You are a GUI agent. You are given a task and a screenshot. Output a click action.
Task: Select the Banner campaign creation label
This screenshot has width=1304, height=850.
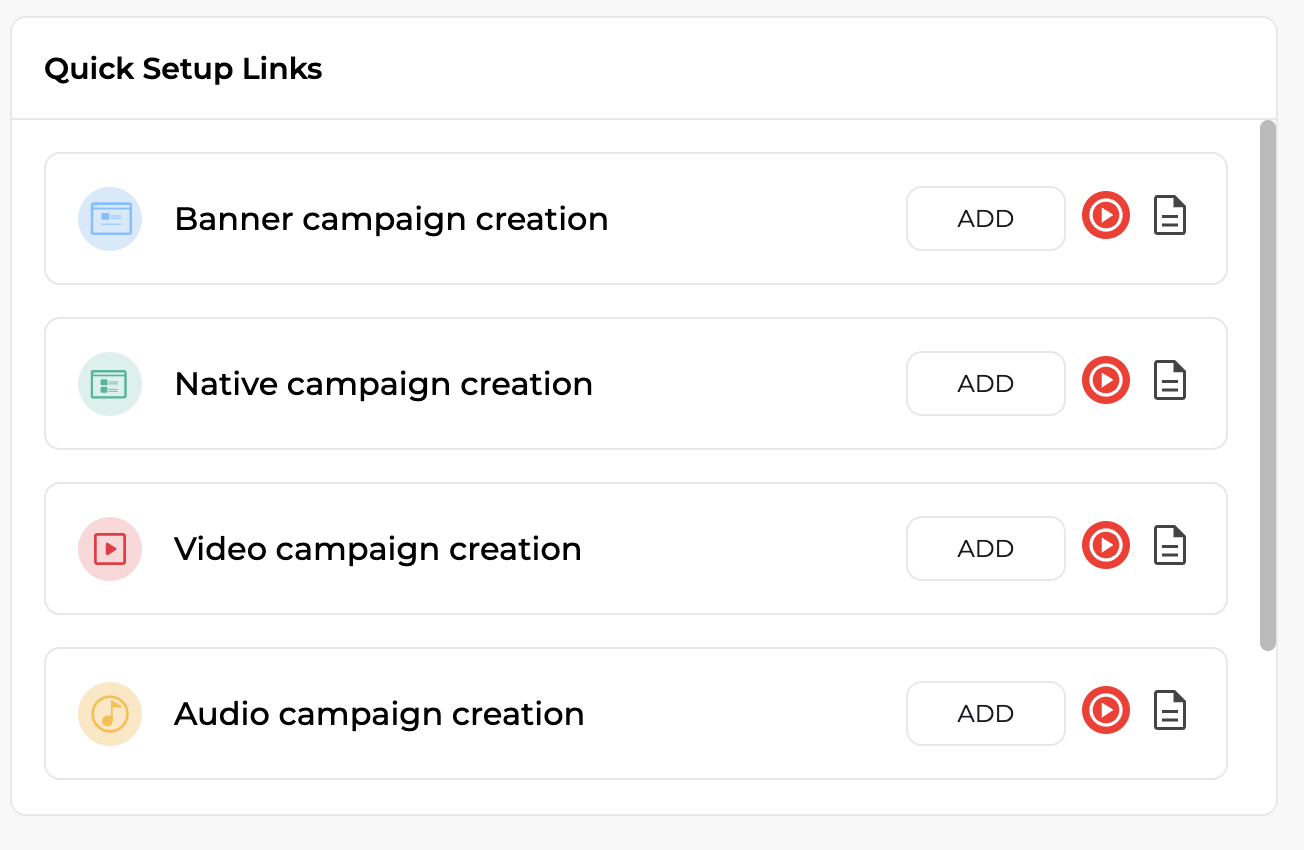(x=391, y=219)
